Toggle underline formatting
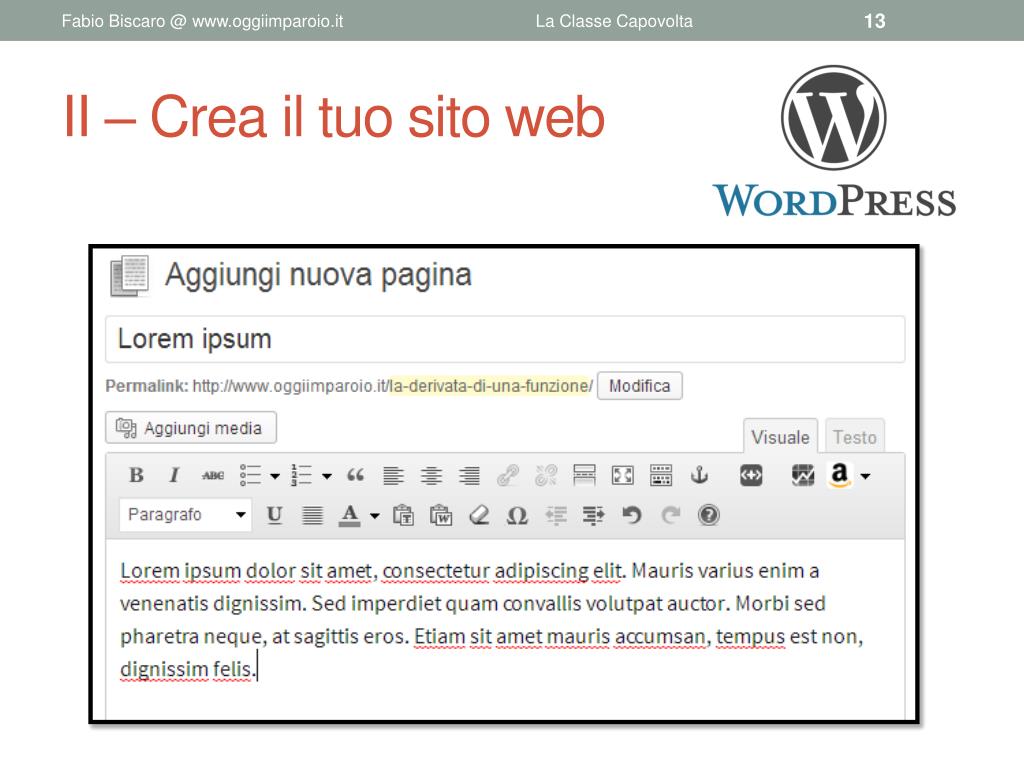The height and width of the screenshot is (768, 1024). tap(274, 515)
